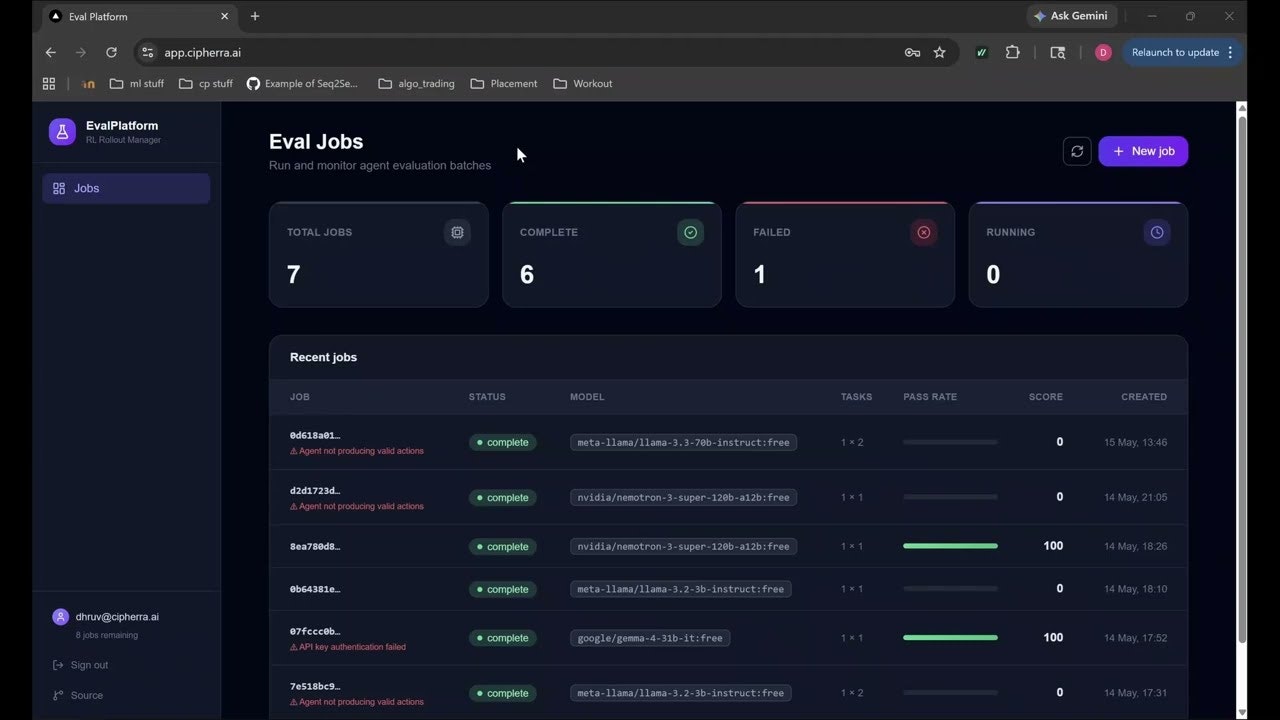Click the Complete checkmark icon

click(x=690, y=232)
